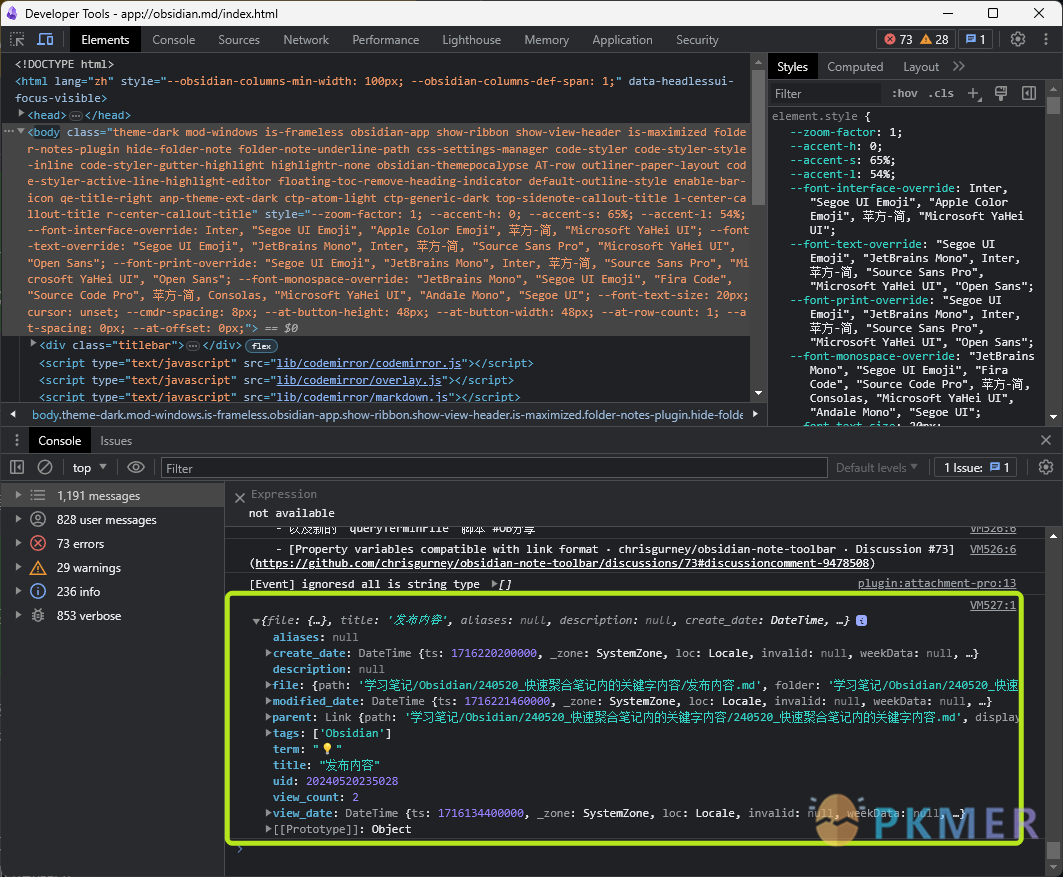This screenshot has width=1063, height=877.
Task: Filter console by 236 info
Action: (x=113, y=592)
